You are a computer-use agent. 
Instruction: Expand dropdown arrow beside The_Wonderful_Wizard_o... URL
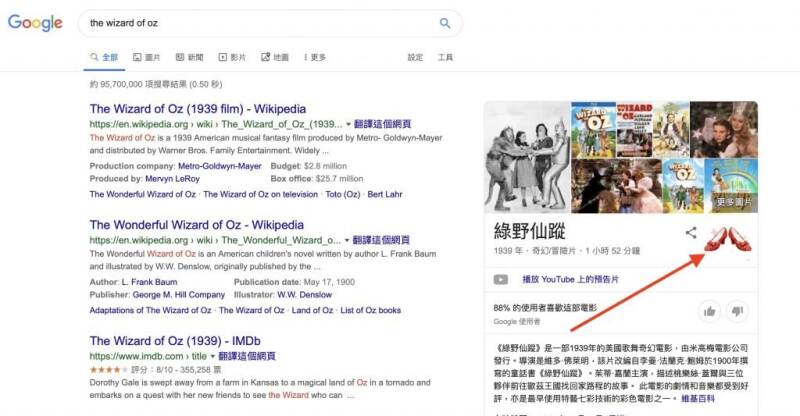point(347,240)
